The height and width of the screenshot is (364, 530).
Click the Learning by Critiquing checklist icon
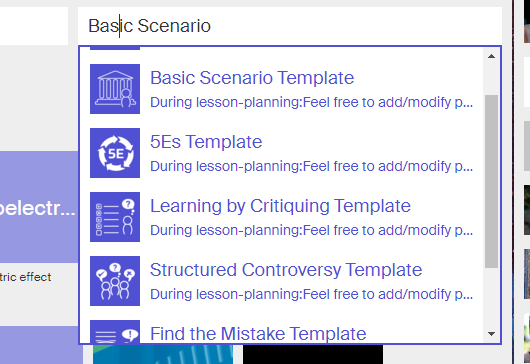115,217
